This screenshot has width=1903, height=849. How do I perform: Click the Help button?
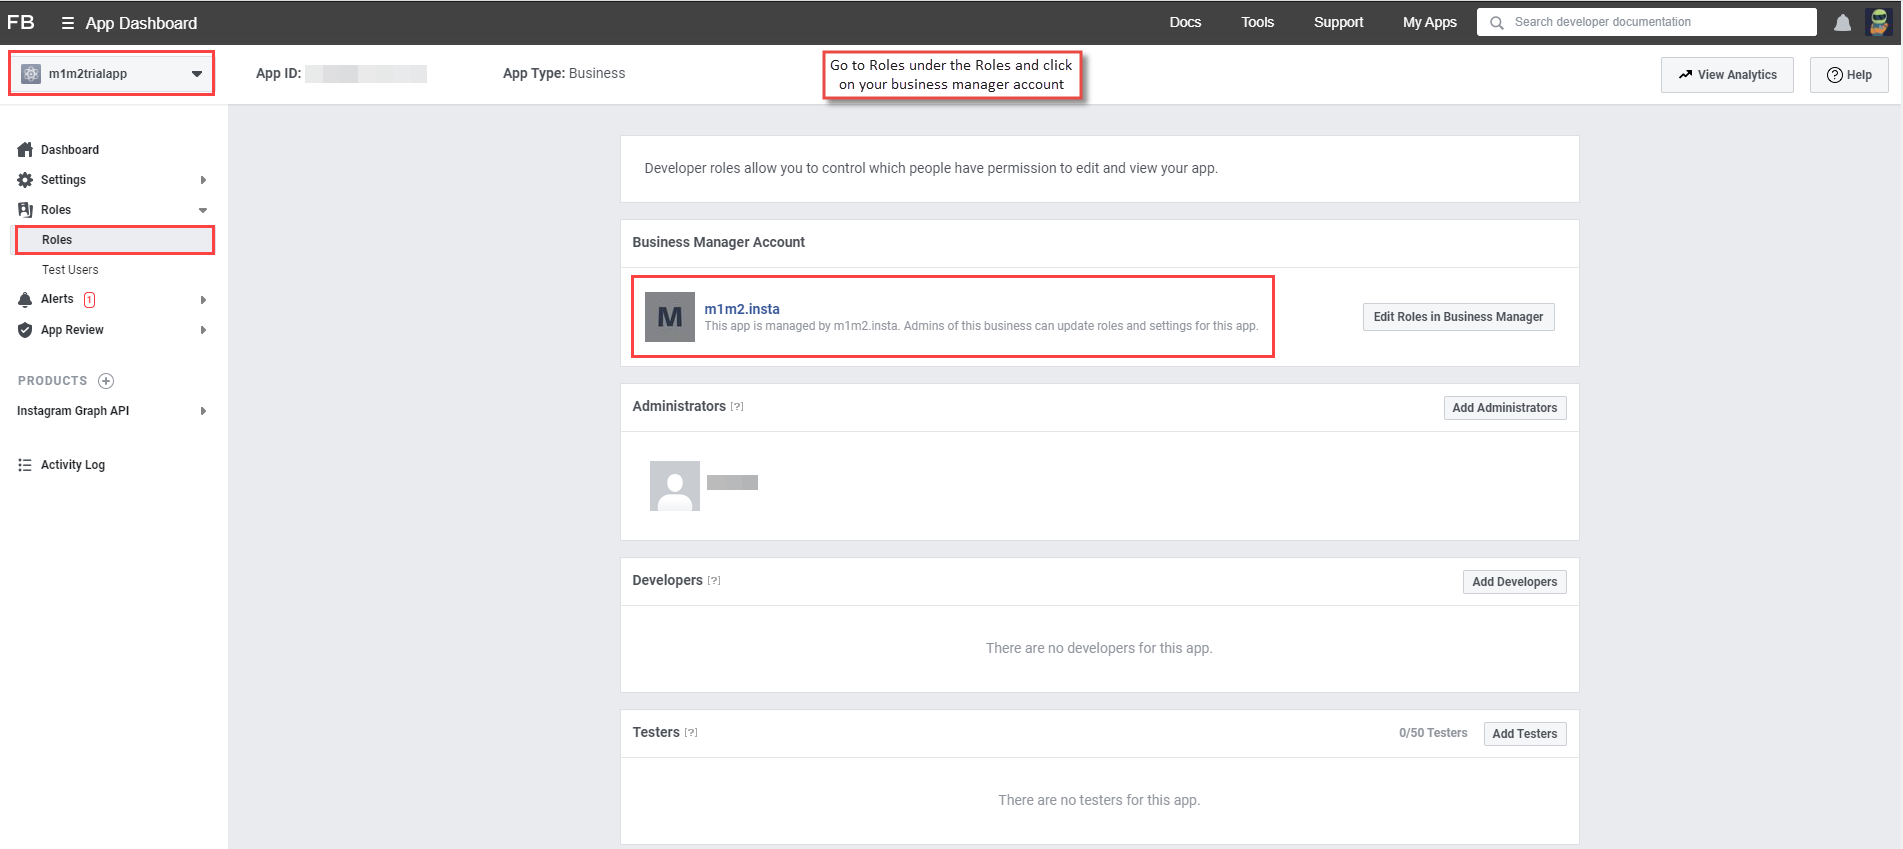tap(1849, 75)
